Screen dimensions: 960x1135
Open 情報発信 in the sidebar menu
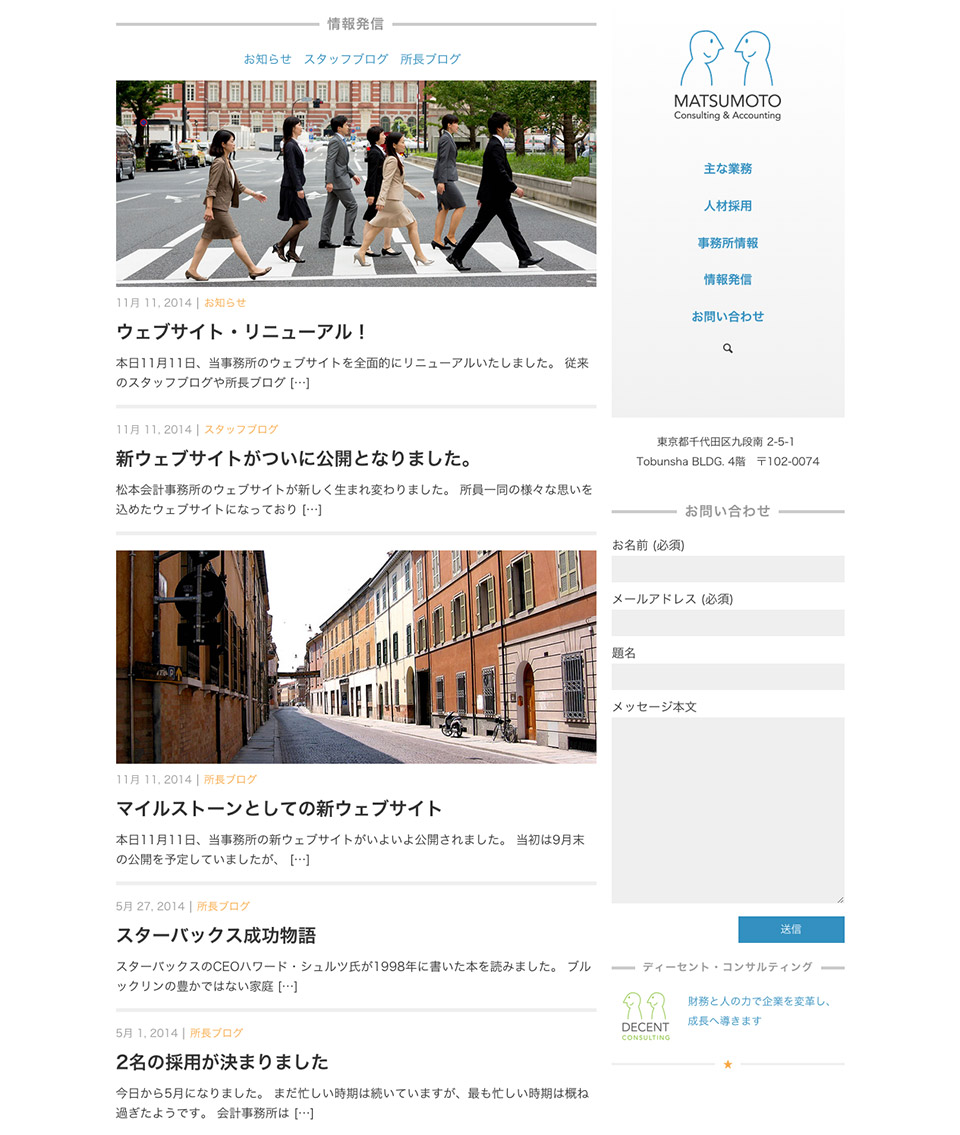point(728,279)
